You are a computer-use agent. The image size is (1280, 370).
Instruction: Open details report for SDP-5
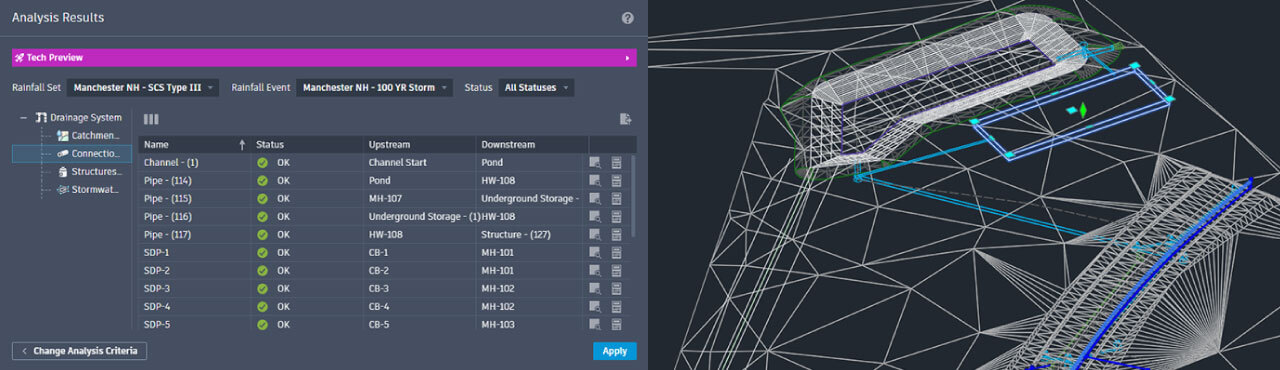tap(617, 324)
